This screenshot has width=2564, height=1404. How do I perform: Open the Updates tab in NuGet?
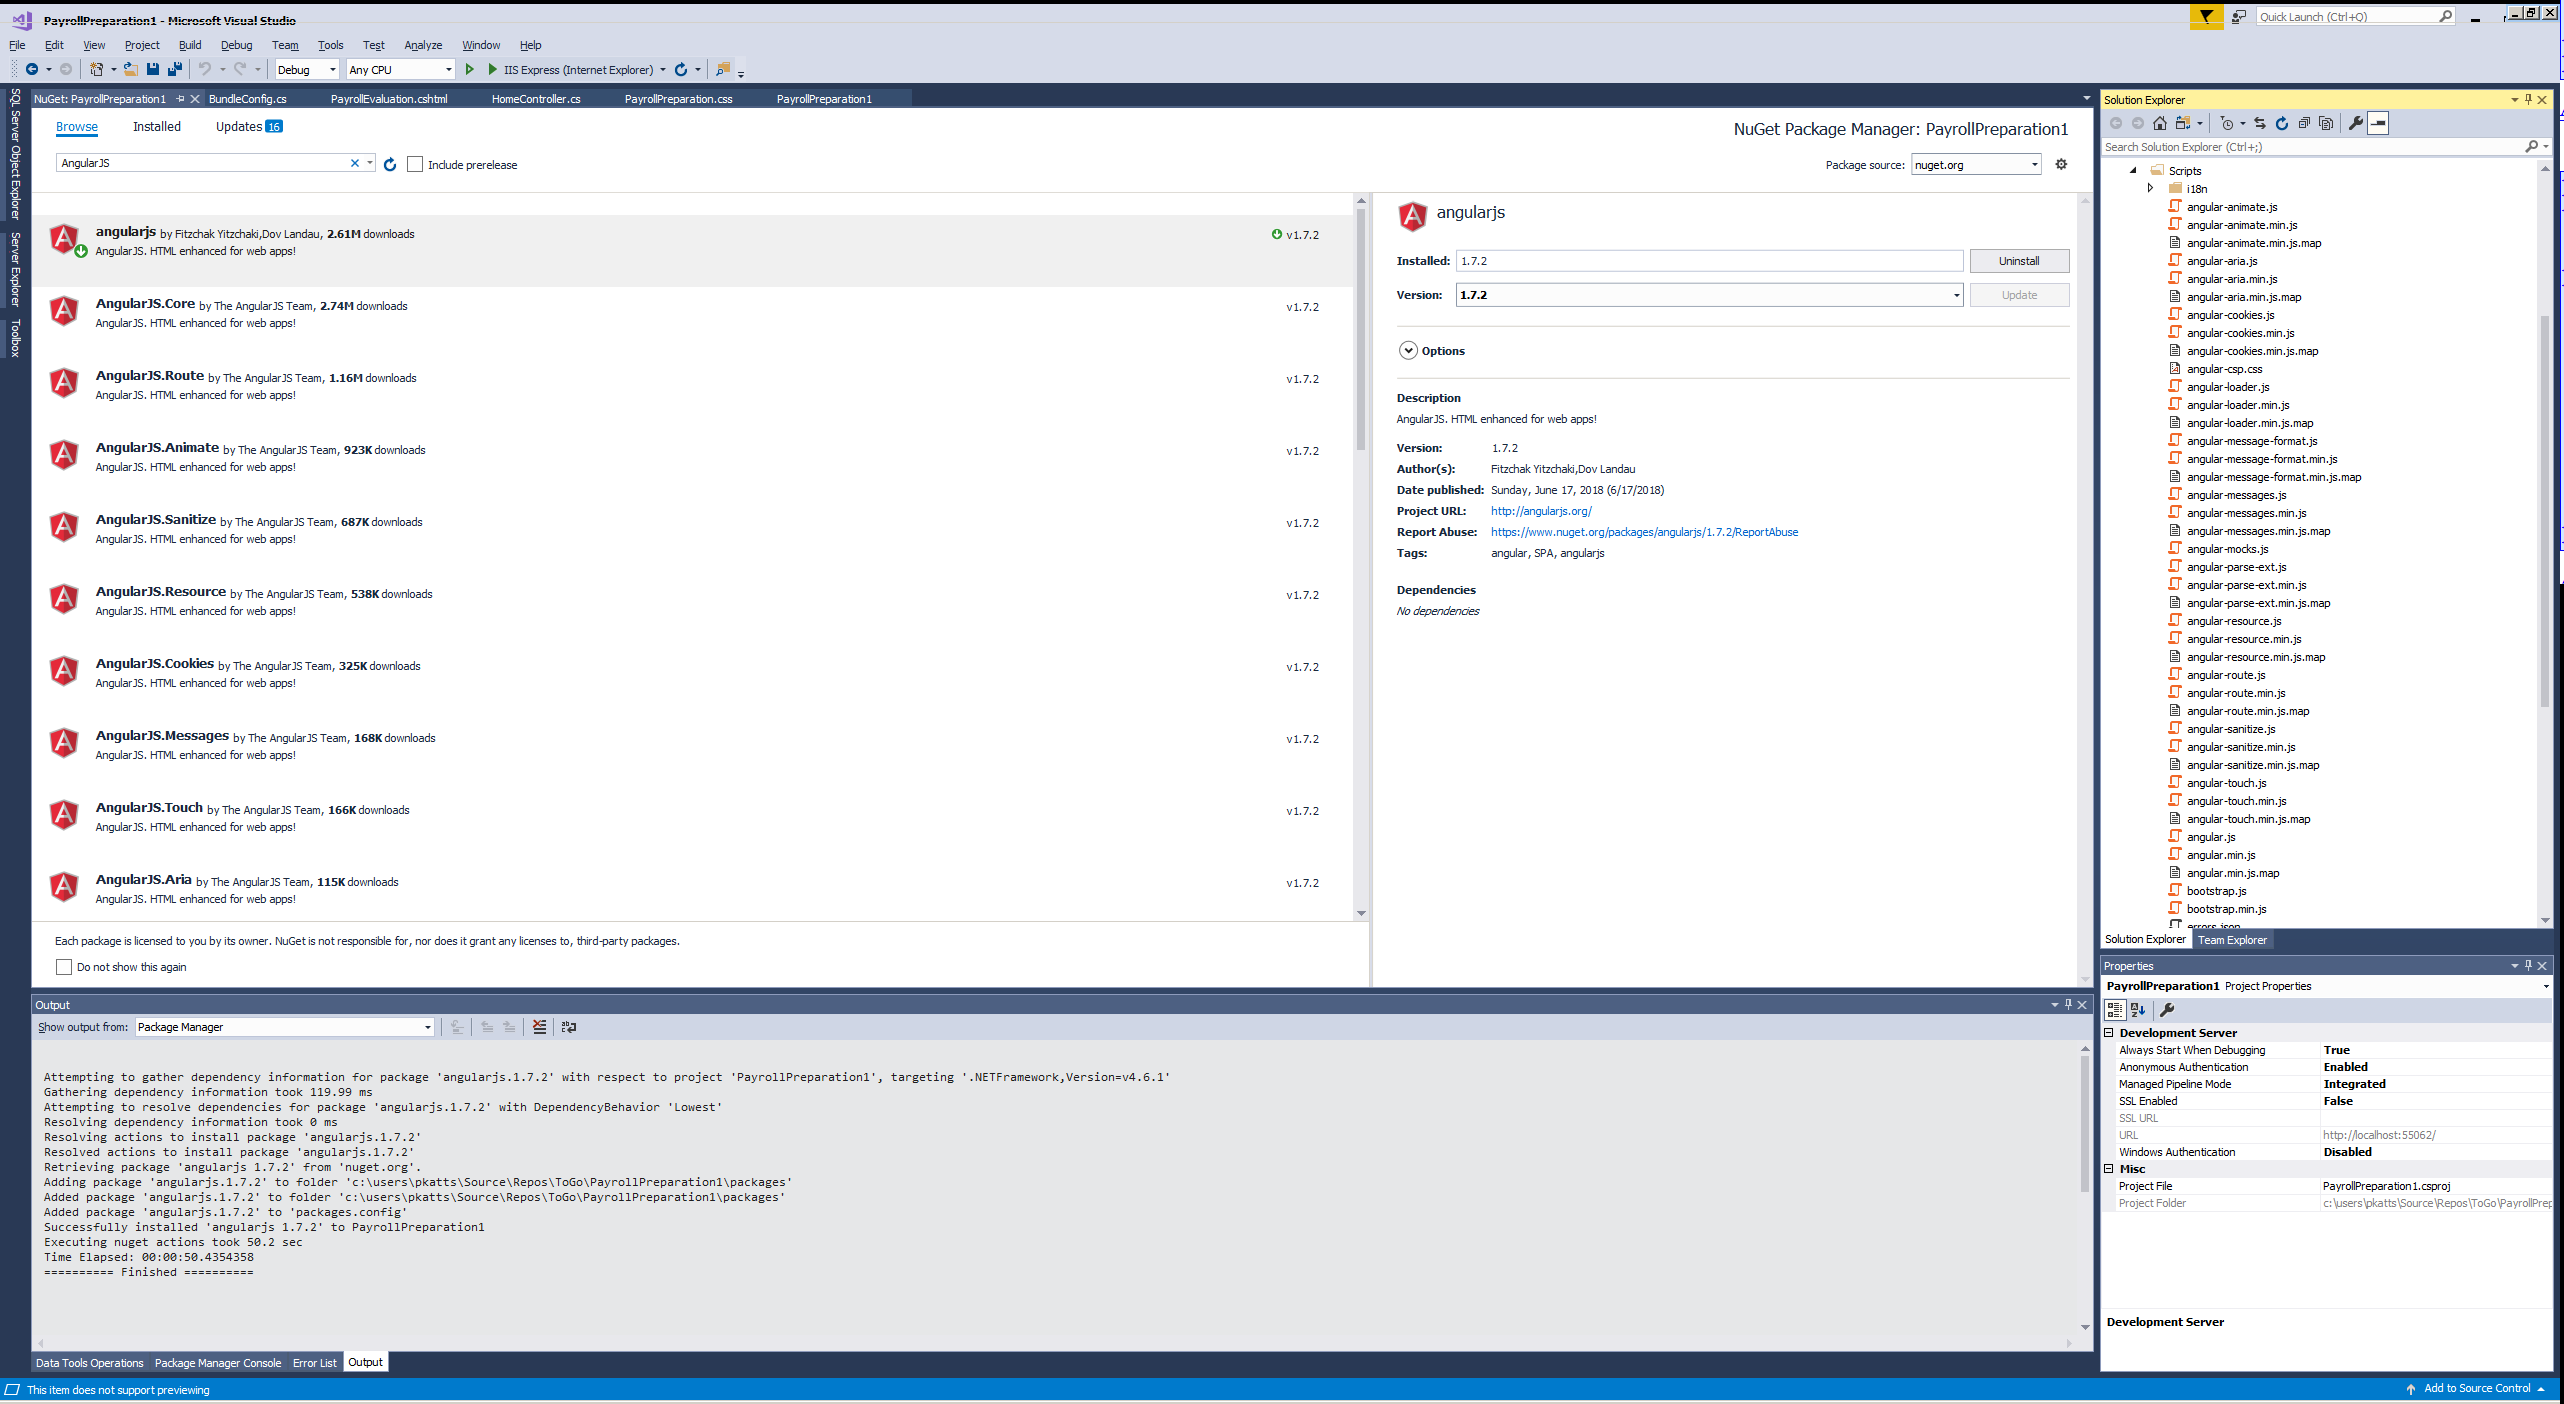[x=249, y=127]
